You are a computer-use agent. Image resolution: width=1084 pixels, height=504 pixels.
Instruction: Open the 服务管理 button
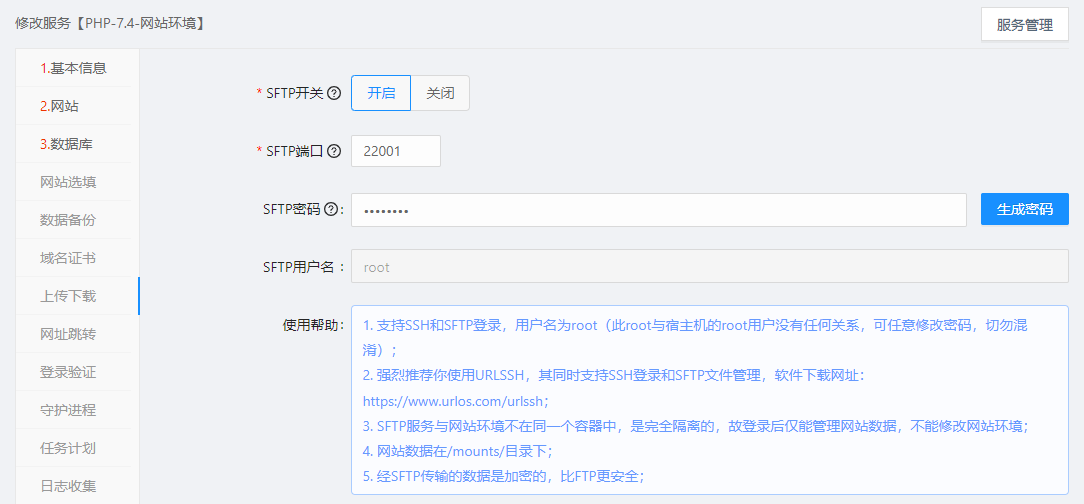tap(1025, 25)
